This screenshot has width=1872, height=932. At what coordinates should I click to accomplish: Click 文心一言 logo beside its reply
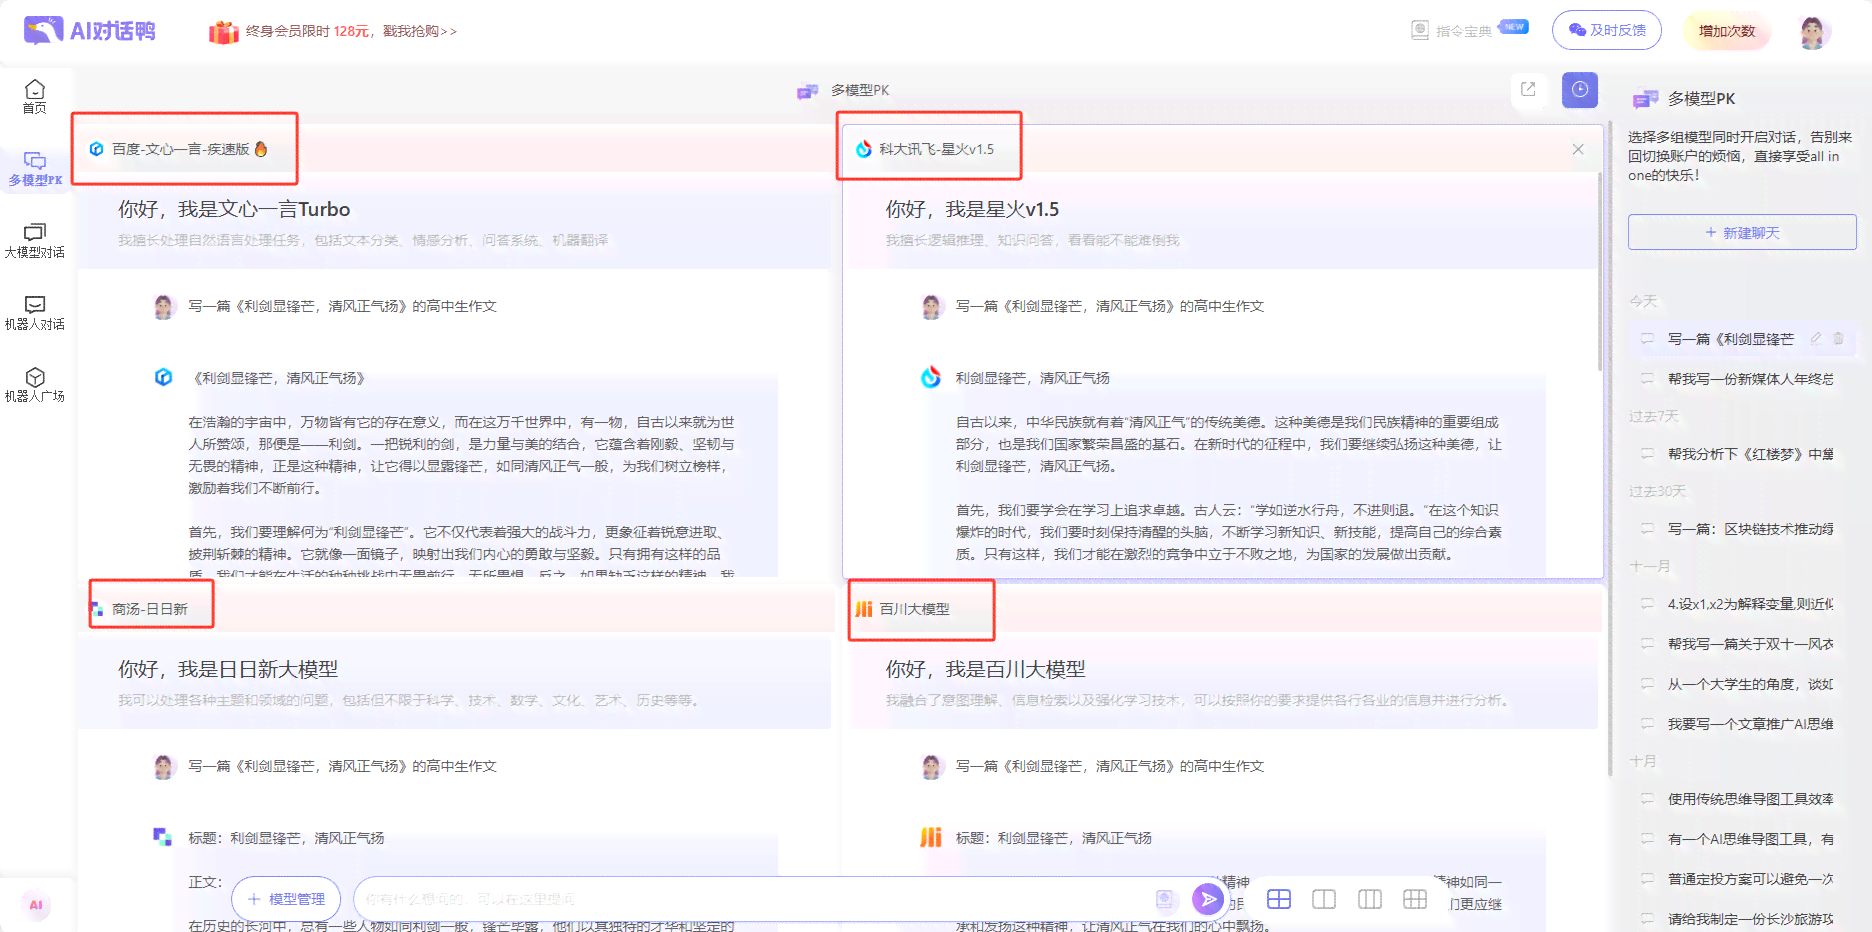[163, 377]
